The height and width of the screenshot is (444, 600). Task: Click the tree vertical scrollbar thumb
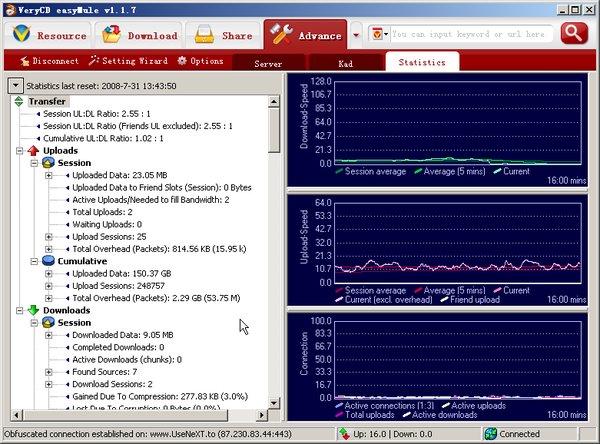point(274,130)
